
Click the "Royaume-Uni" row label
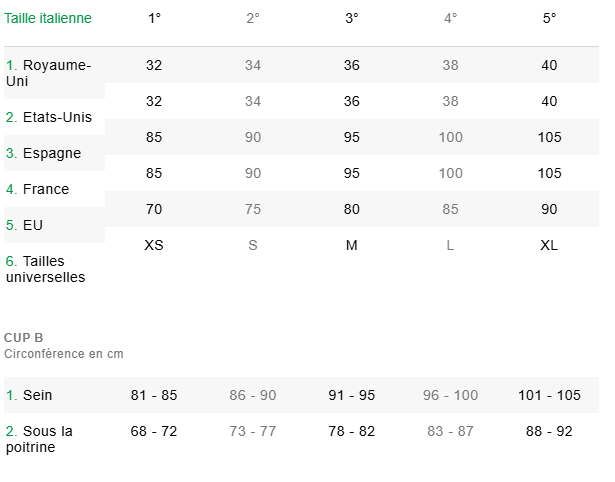pos(49,73)
